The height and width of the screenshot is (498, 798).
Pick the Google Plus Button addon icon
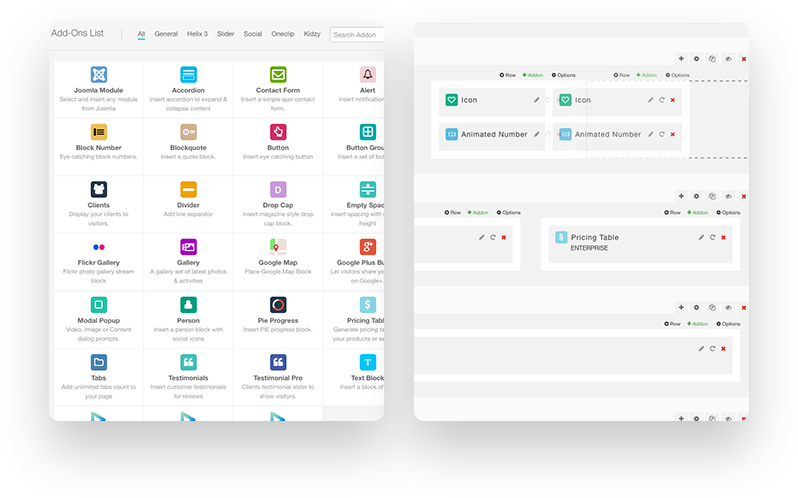367,247
